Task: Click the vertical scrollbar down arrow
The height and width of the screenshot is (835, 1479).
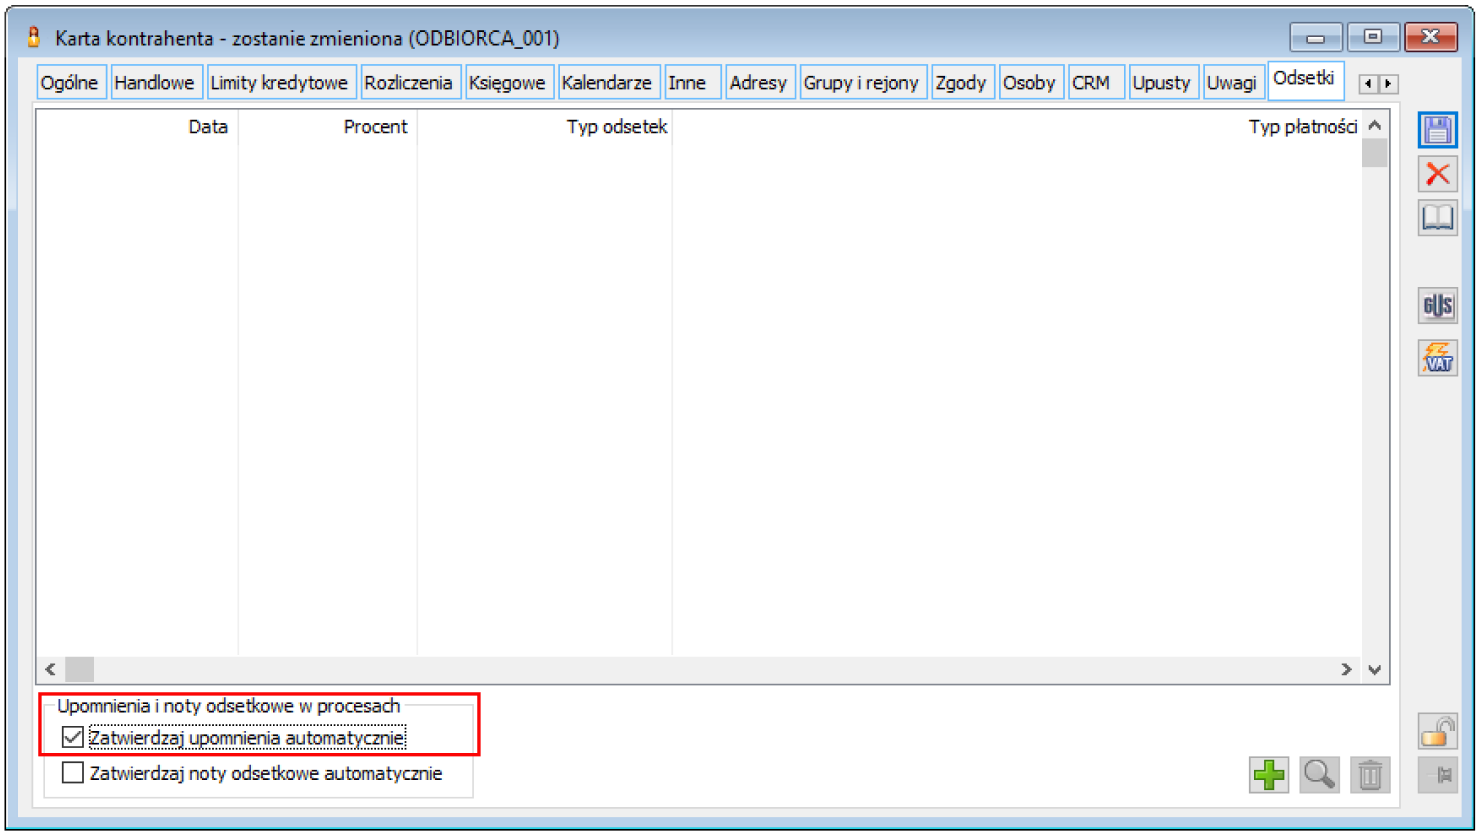Action: [1375, 669]
